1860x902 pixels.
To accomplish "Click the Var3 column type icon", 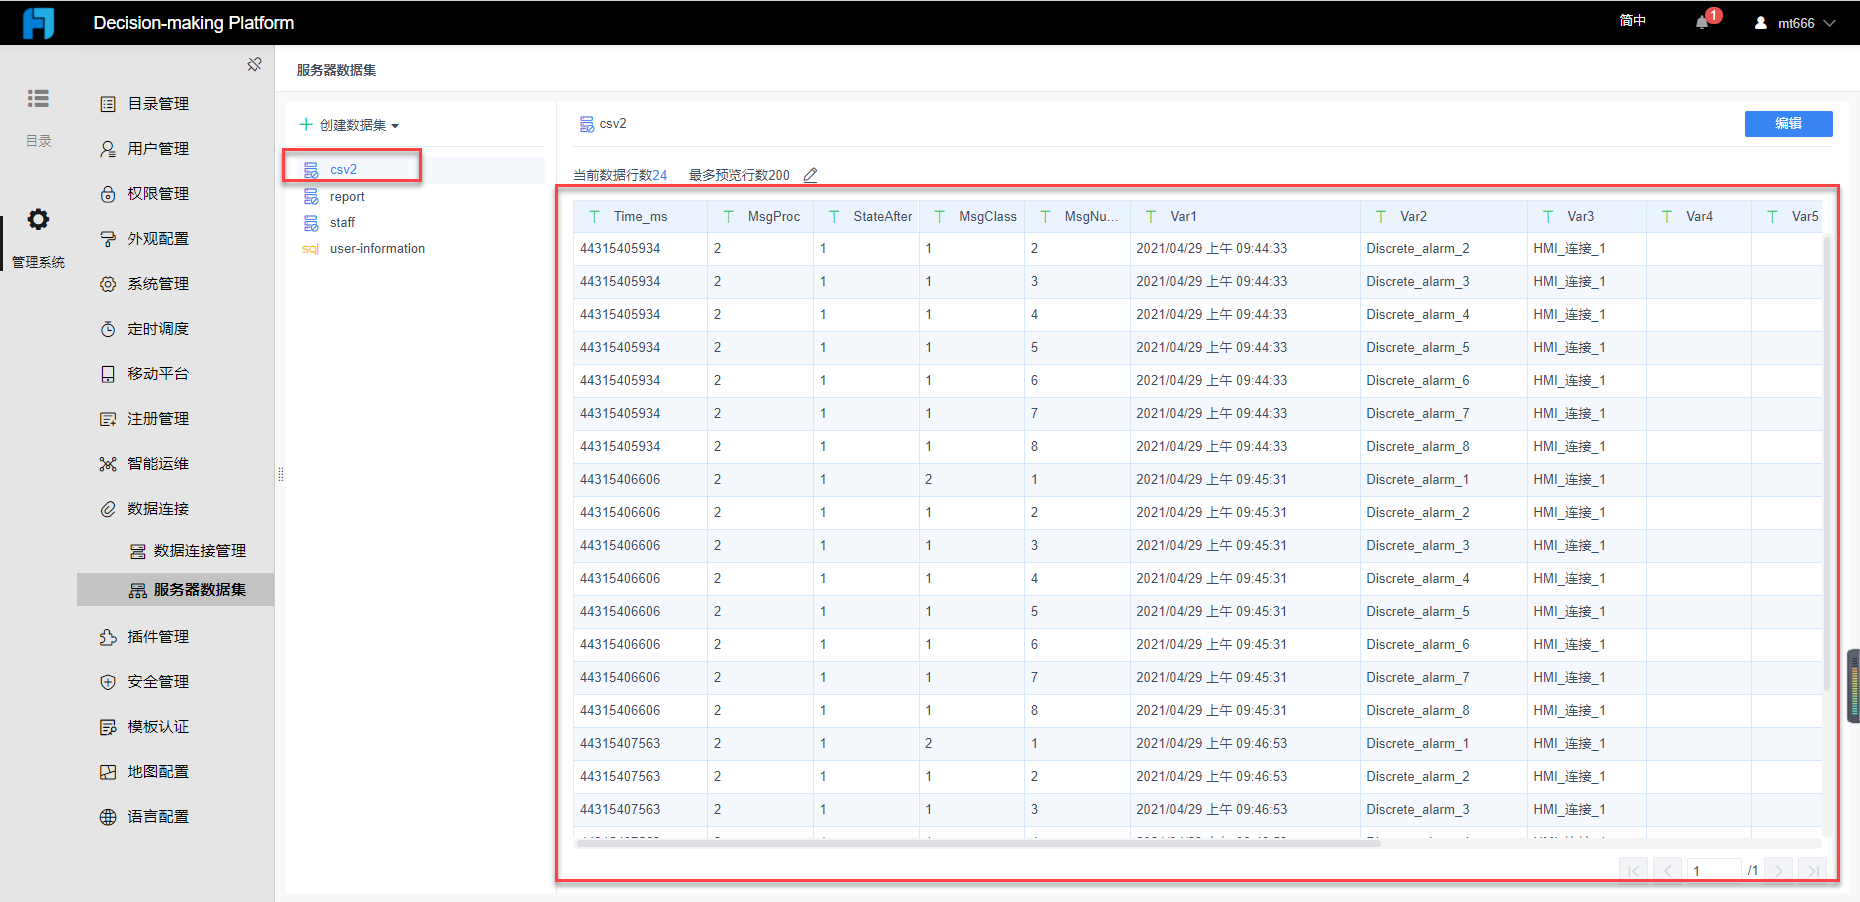I will (1548, 217).
